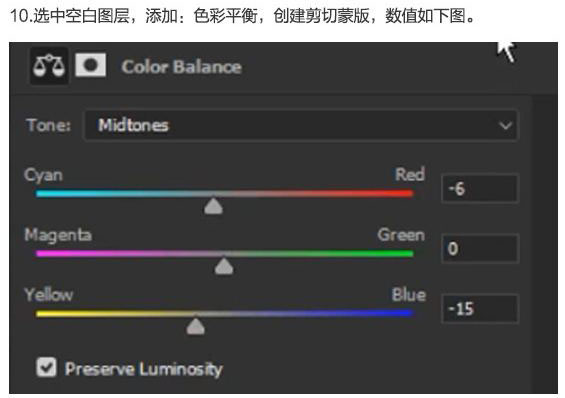Click the magenta end of Magenta-Green track
The image size is (565, 398).
44,254
